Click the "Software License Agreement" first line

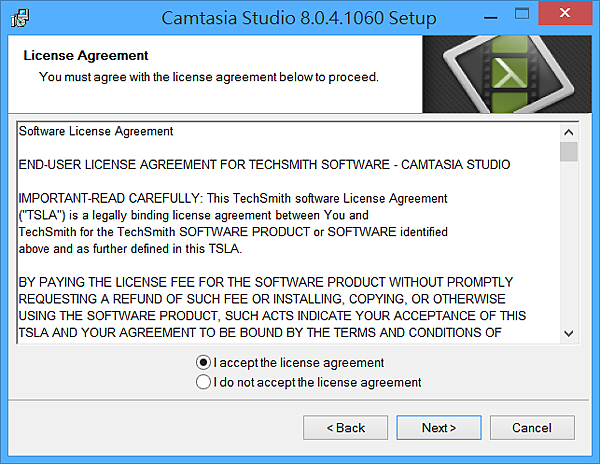pos(96,131)
